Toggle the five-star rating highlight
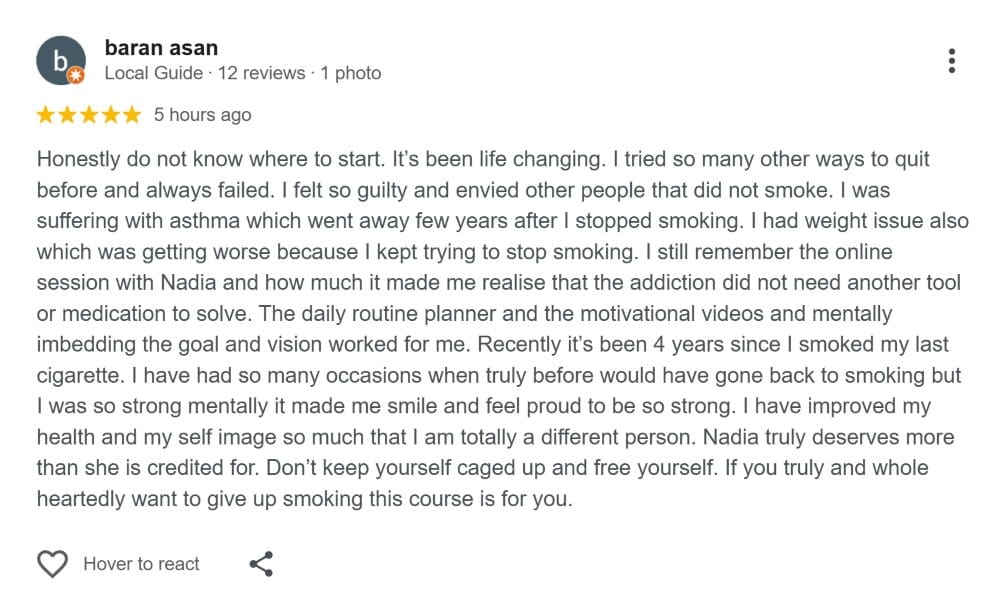The image size is (1000, 605). click(88, 115)
